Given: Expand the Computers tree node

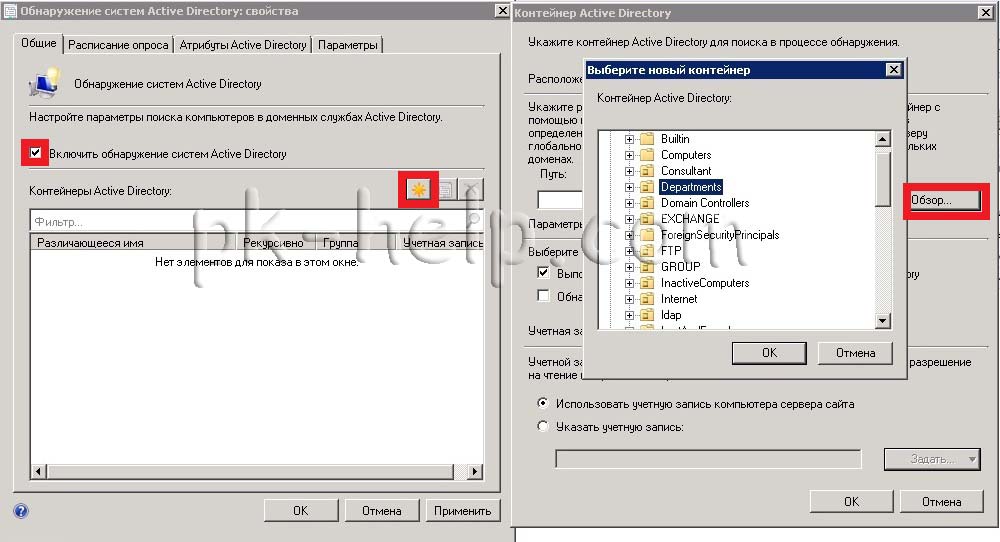Looking at the screenshot, I should click(629, 155).
